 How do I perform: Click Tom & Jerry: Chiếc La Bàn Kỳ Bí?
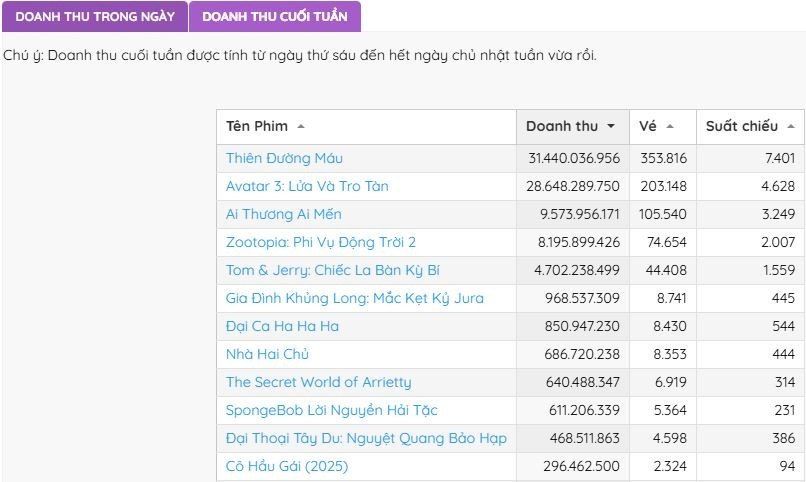(x=332, y=270)
